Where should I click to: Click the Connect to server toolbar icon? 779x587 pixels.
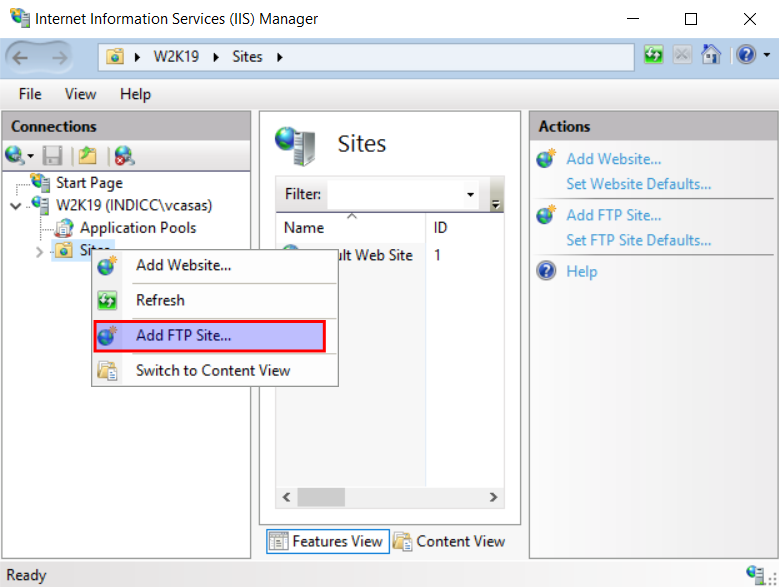(x=15, y=155)
